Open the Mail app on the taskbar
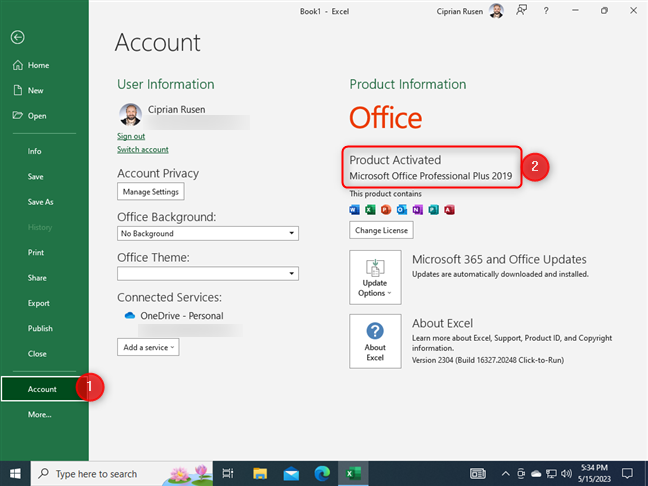The image size is (648, 486). tap(291, 474)
